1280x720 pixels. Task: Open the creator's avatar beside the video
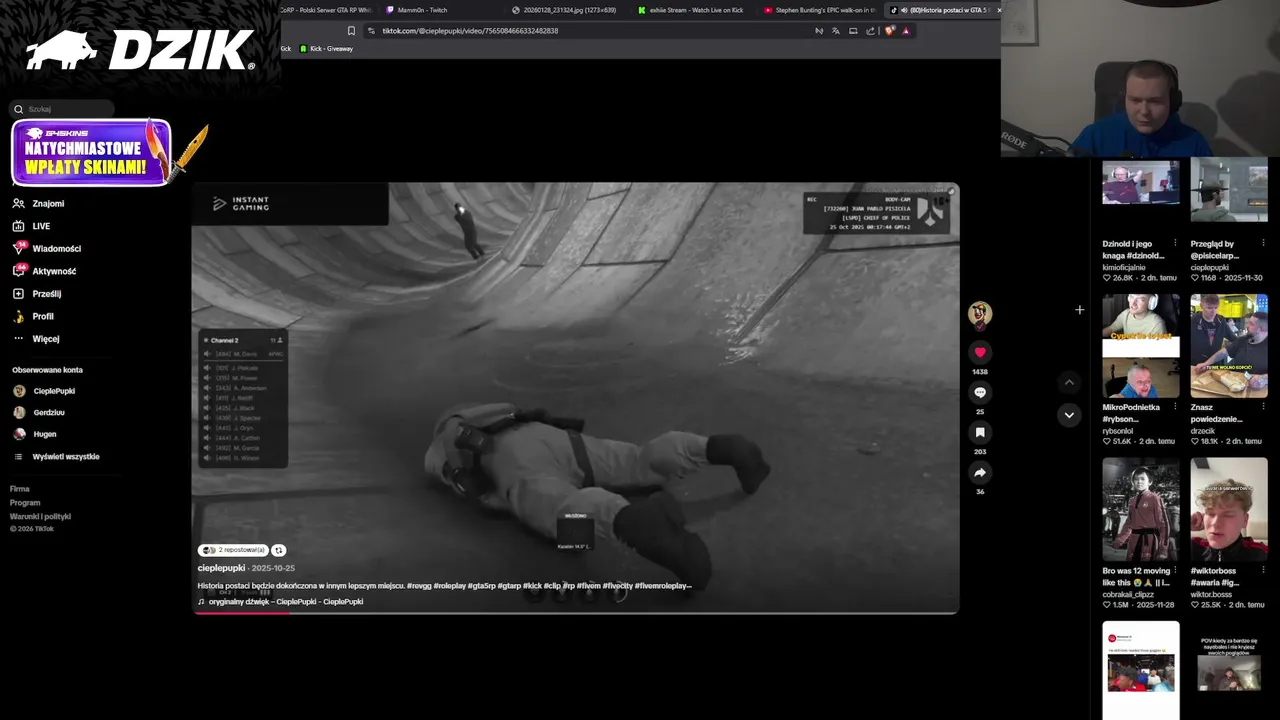(980, 314)
